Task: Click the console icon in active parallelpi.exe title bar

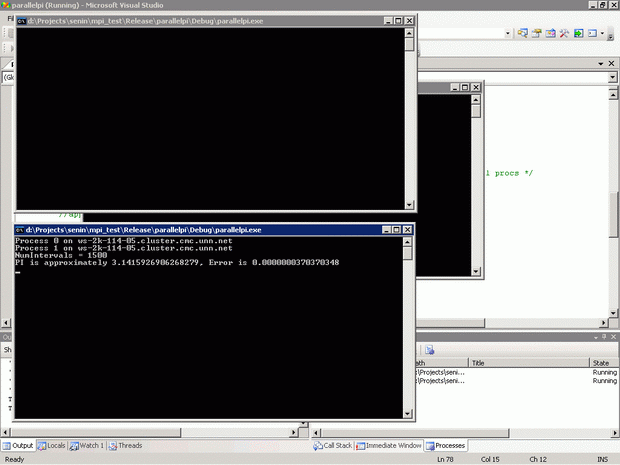Action: point(20,229)
